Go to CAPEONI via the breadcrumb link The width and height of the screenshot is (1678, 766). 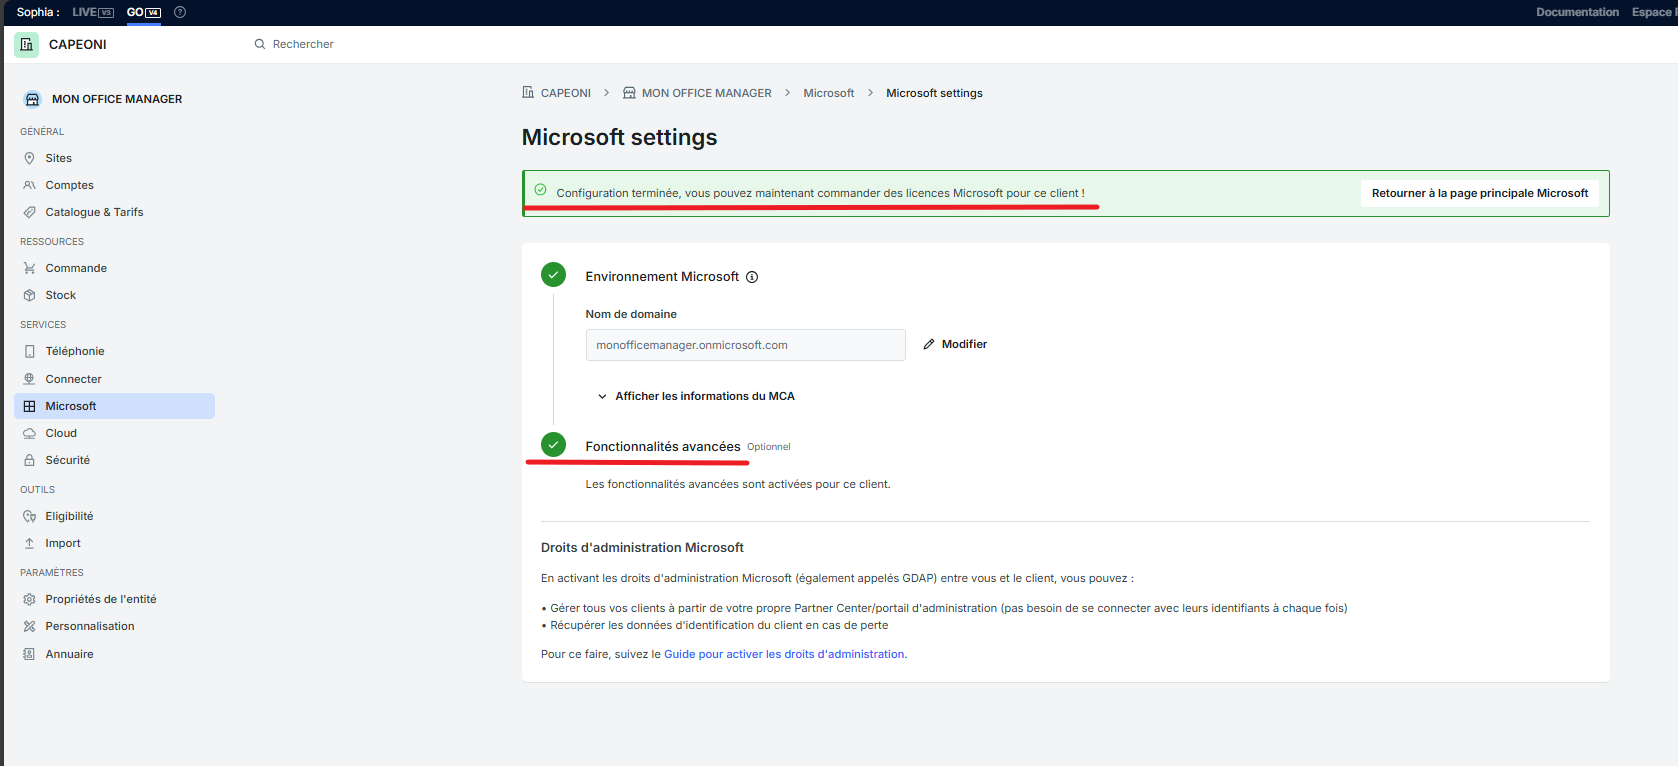566,93
